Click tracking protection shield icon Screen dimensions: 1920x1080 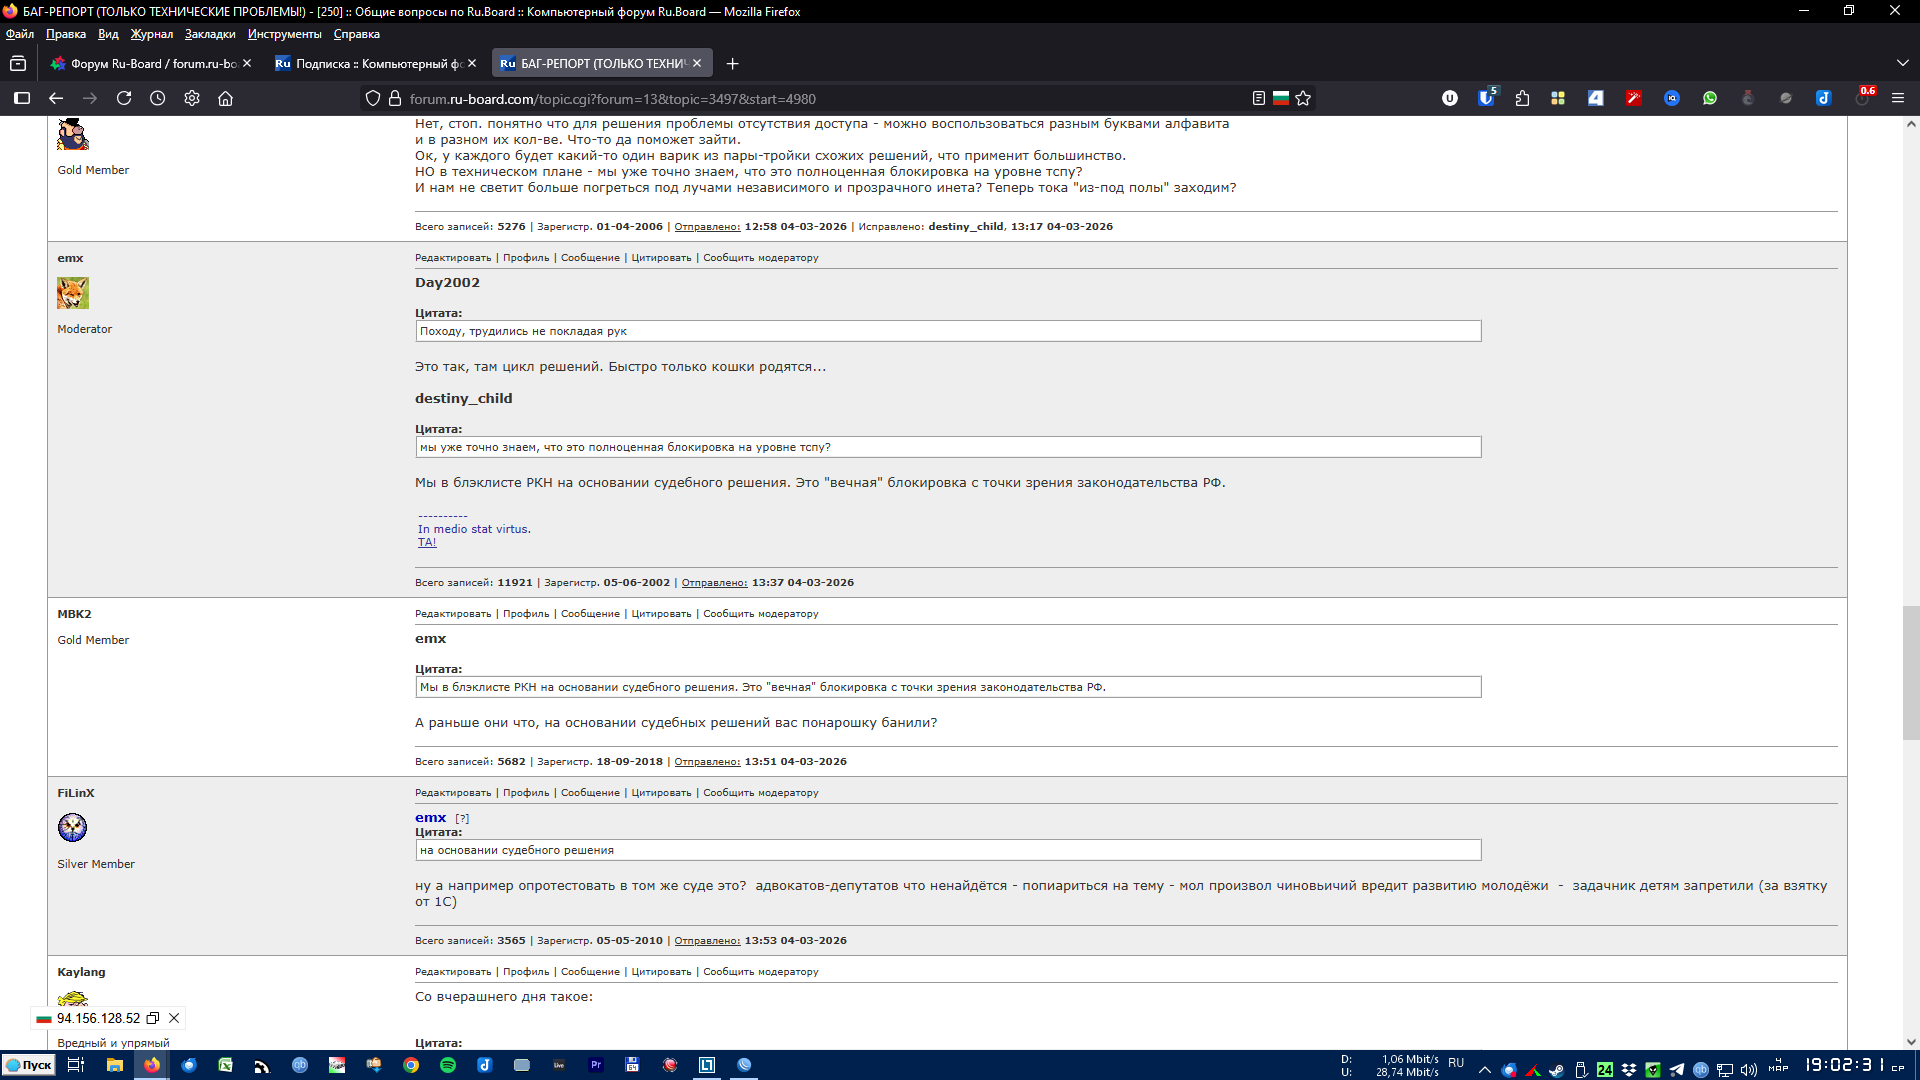pos(373,98)
